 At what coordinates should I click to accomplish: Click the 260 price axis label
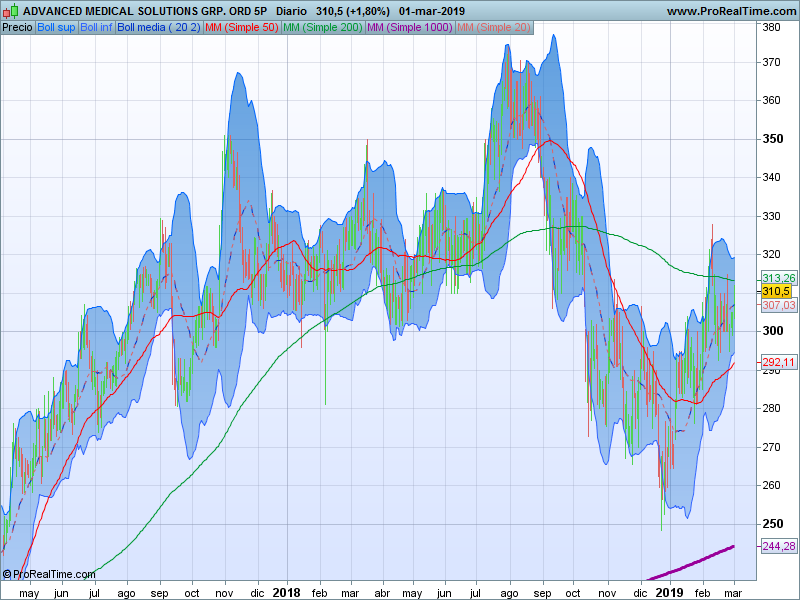[x=771, y=485]
